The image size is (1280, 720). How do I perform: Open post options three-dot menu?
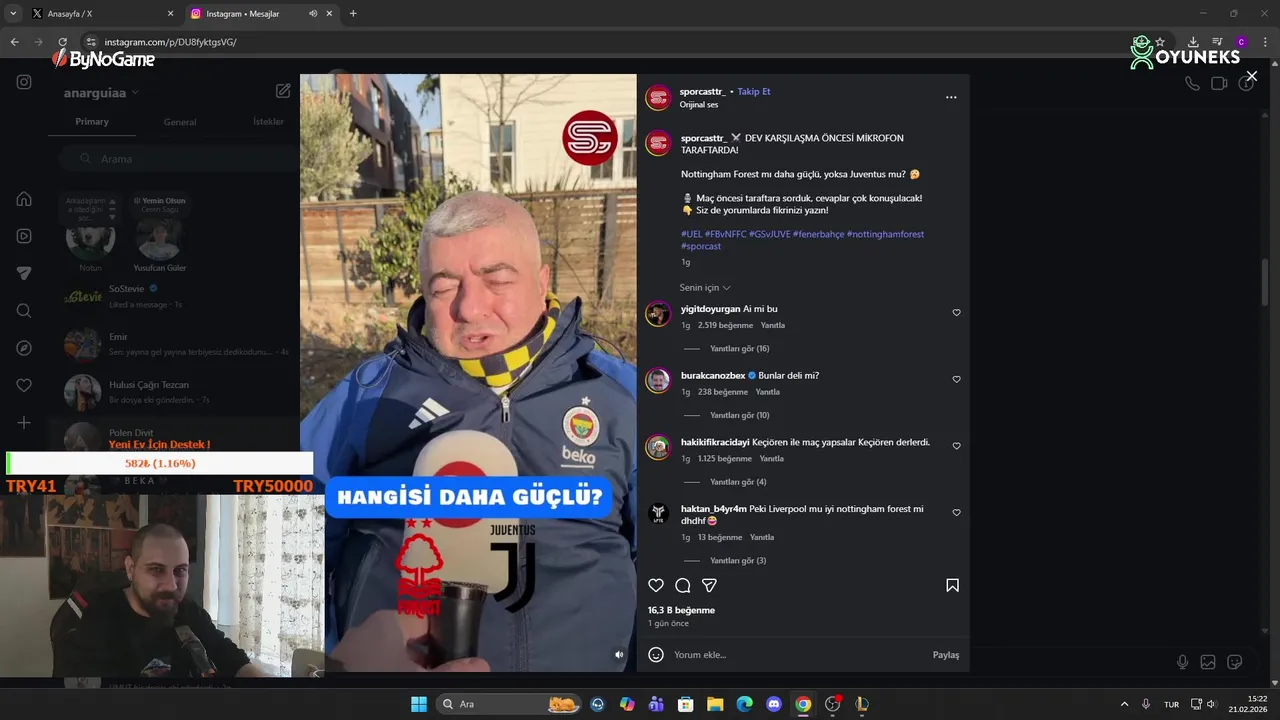951,97
